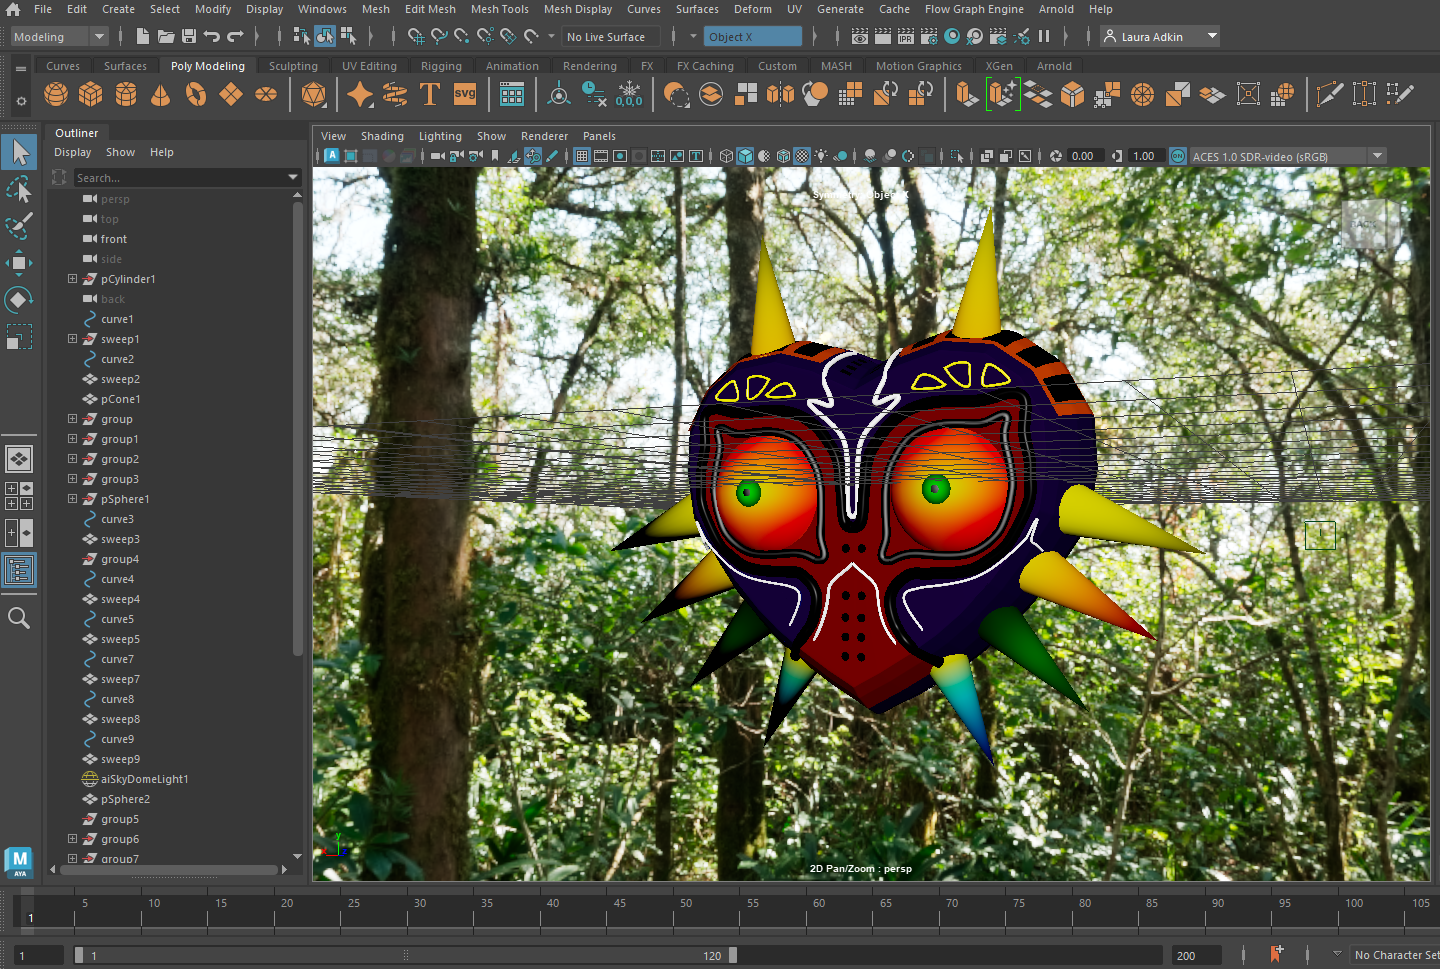Create a polygon sphere from the shelf
1440x969 pixels.
pos(56,95)
